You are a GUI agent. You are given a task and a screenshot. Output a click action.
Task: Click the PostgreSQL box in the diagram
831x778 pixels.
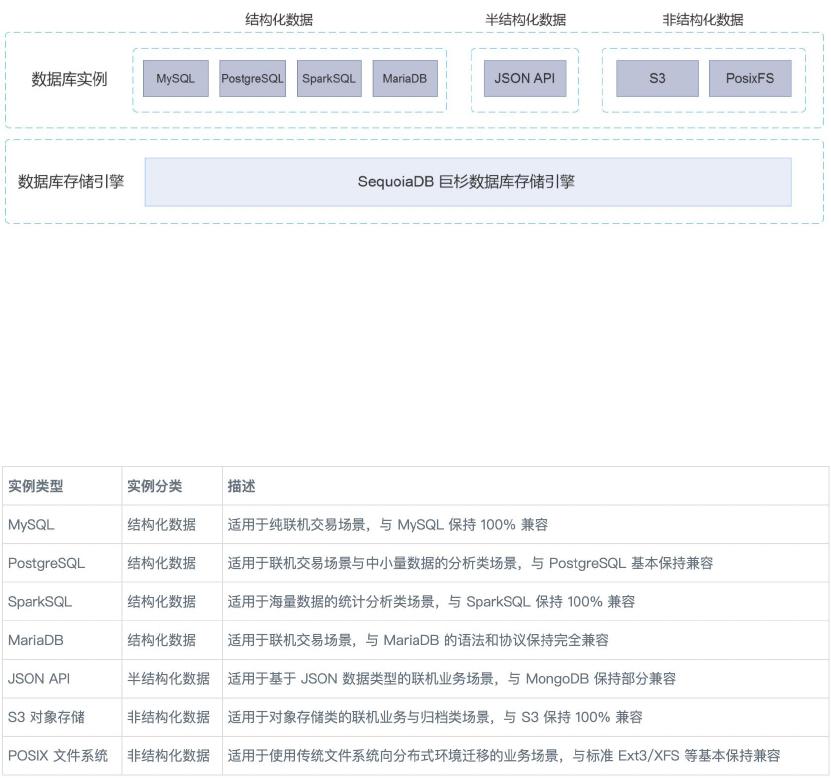coord(252,78)
